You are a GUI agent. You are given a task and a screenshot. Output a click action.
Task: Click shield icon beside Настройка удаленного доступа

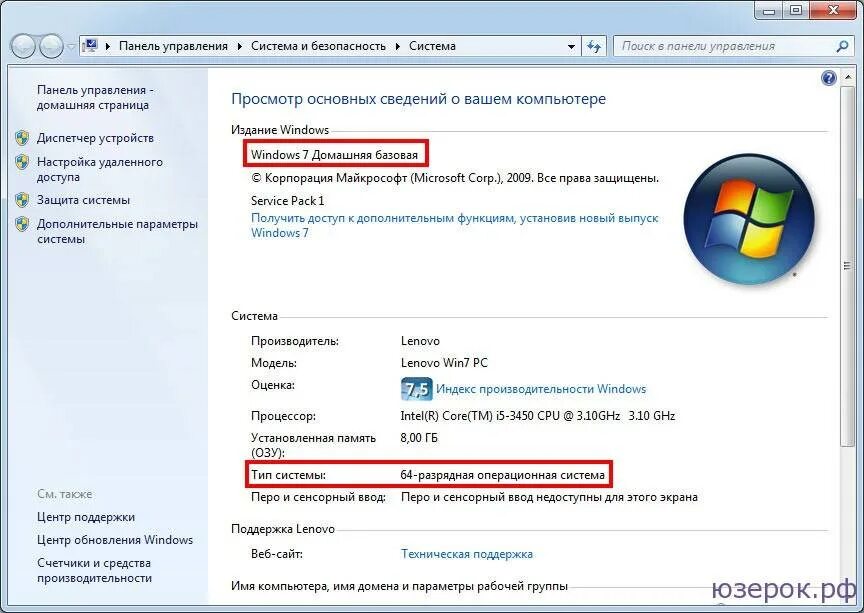tap(22, 162)
